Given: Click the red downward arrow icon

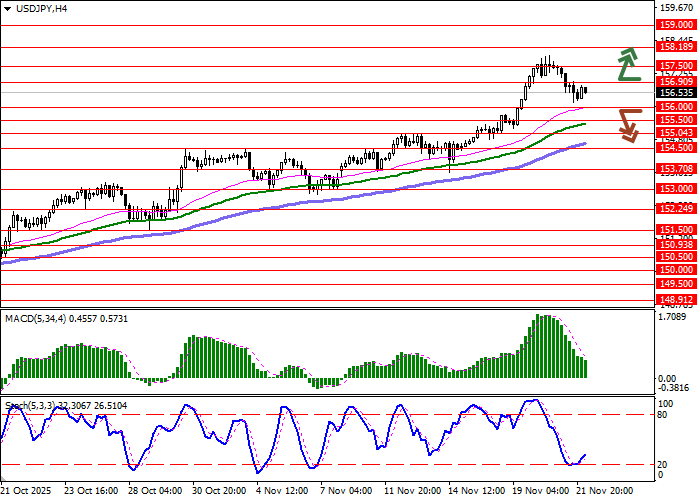Looking at the screenshot, I should tap(628, 124).
